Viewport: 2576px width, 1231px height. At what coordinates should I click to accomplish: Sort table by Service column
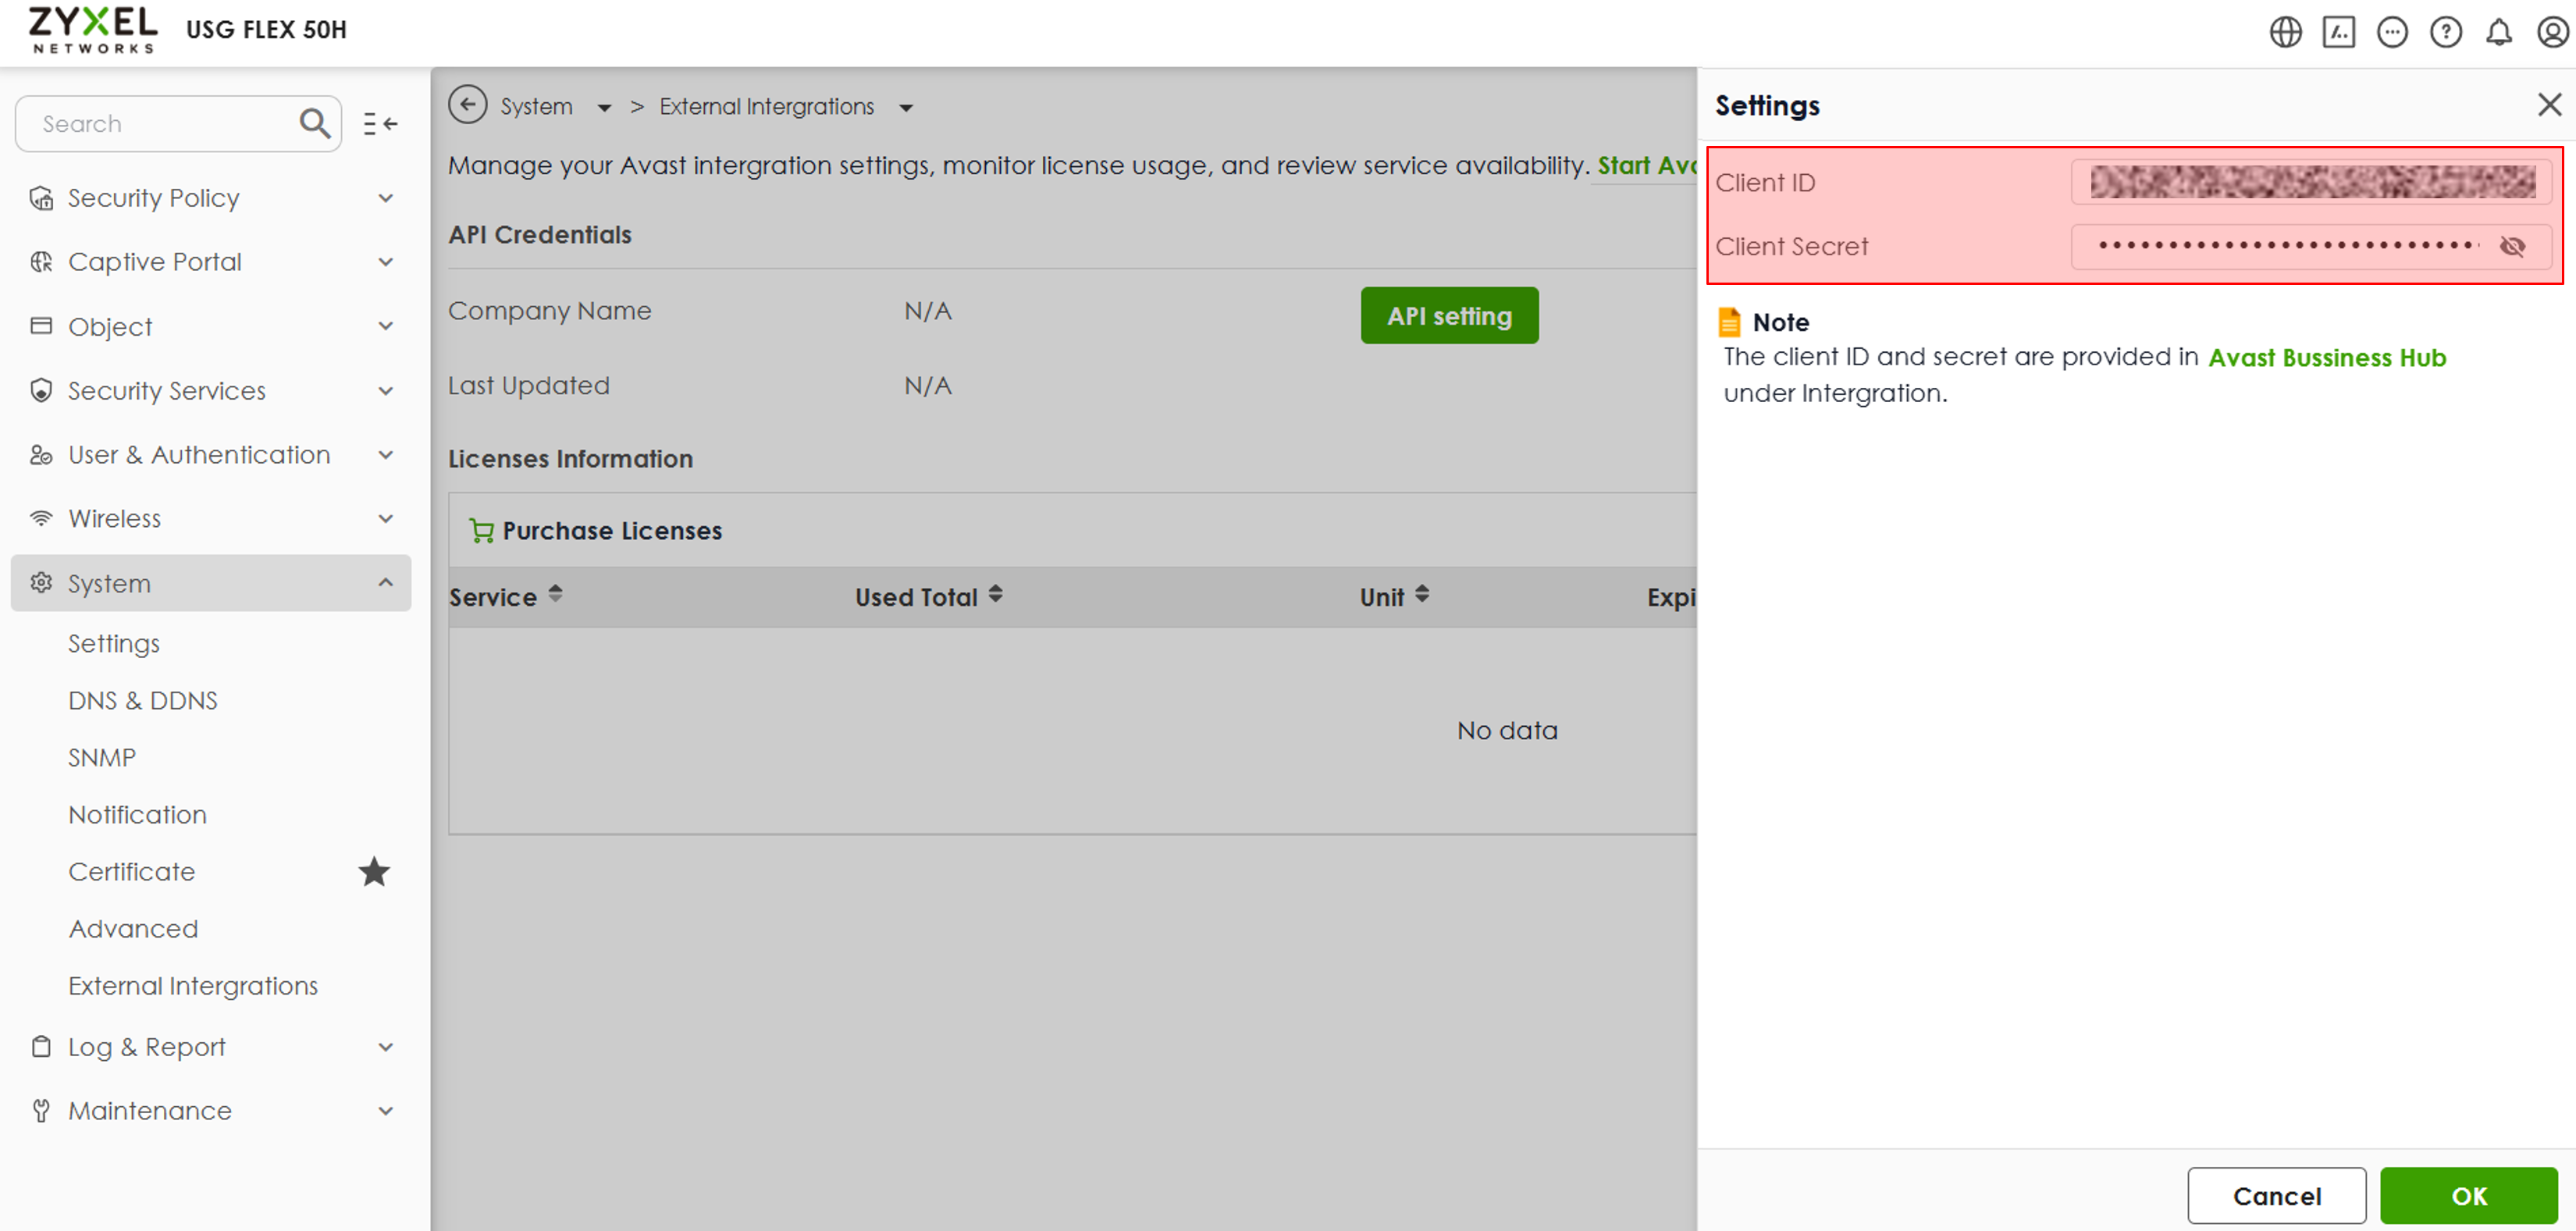(555, 594)
